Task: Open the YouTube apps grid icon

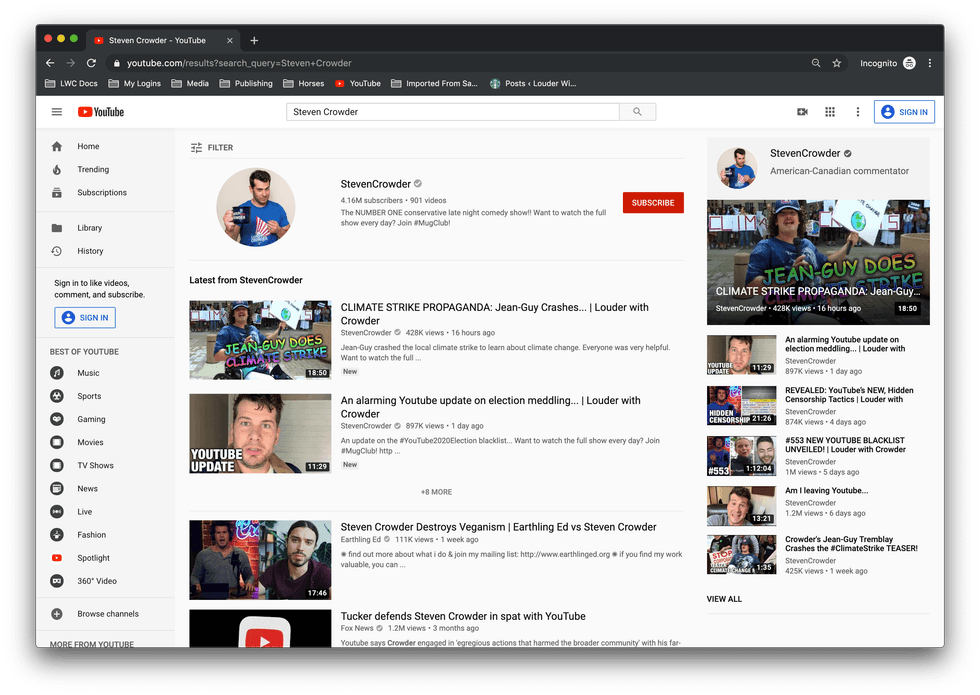Action: [x=829, y=112]
